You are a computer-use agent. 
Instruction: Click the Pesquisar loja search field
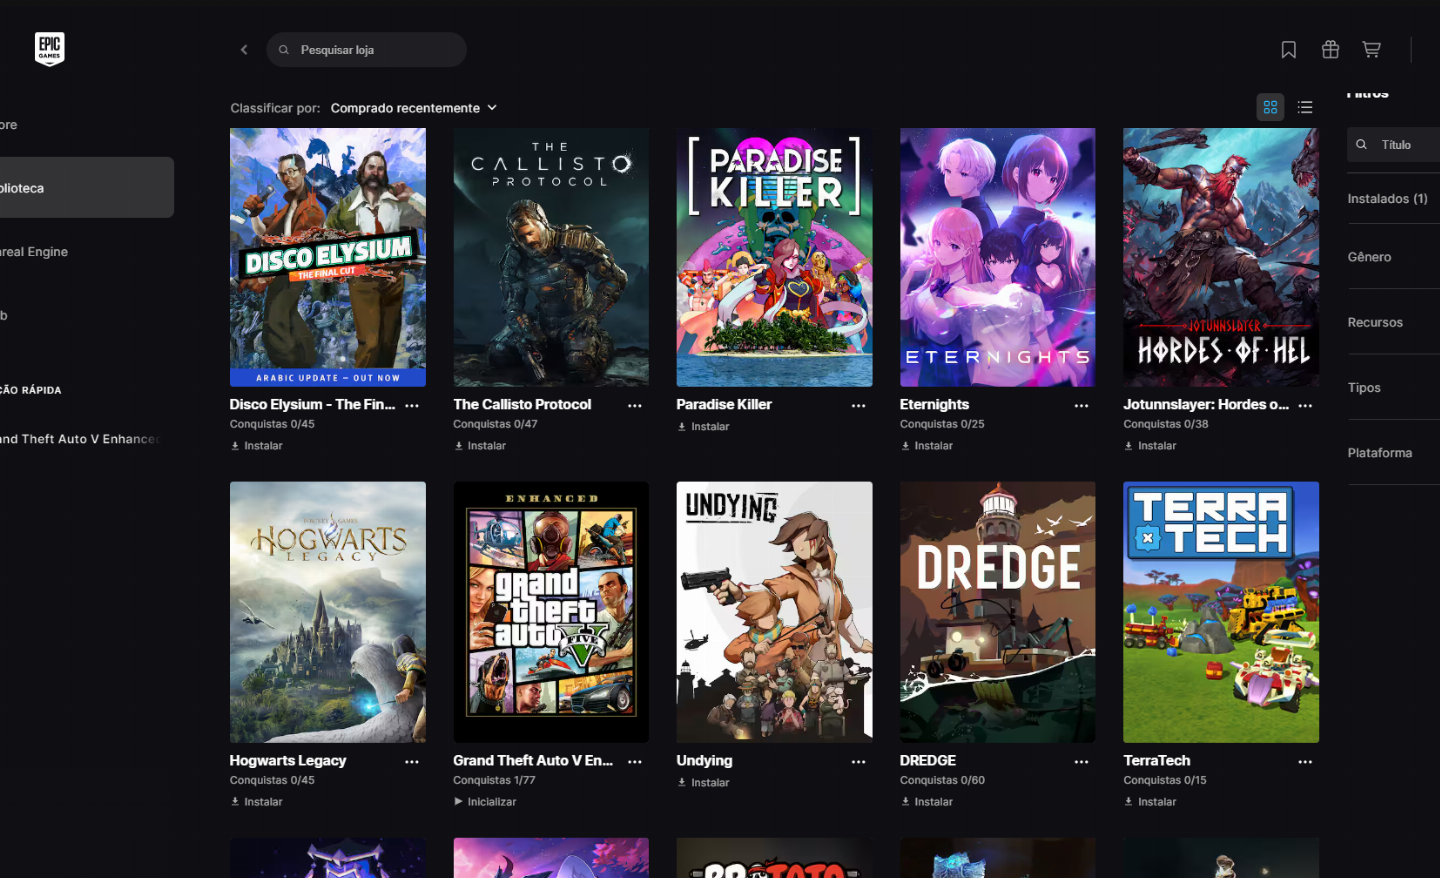tap(366, 49)
